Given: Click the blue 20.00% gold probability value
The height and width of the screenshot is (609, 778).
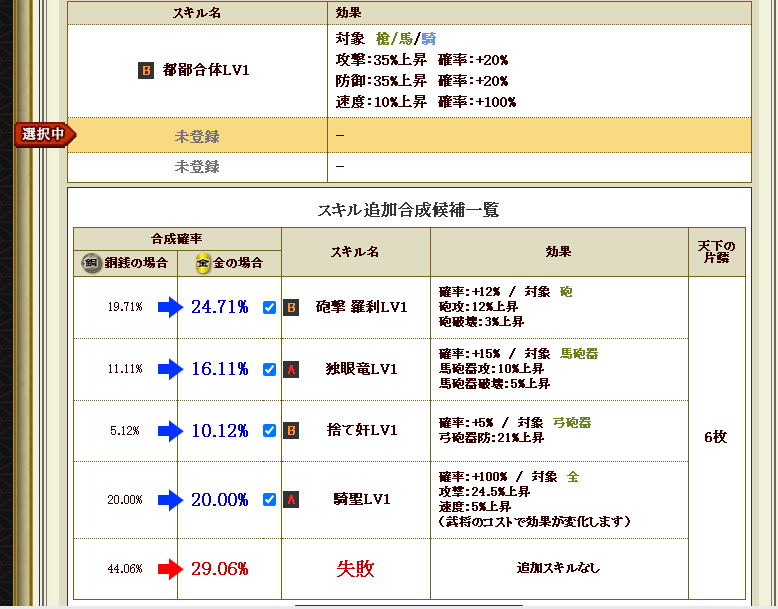Looking at the screenshot, I should point(220,500).
